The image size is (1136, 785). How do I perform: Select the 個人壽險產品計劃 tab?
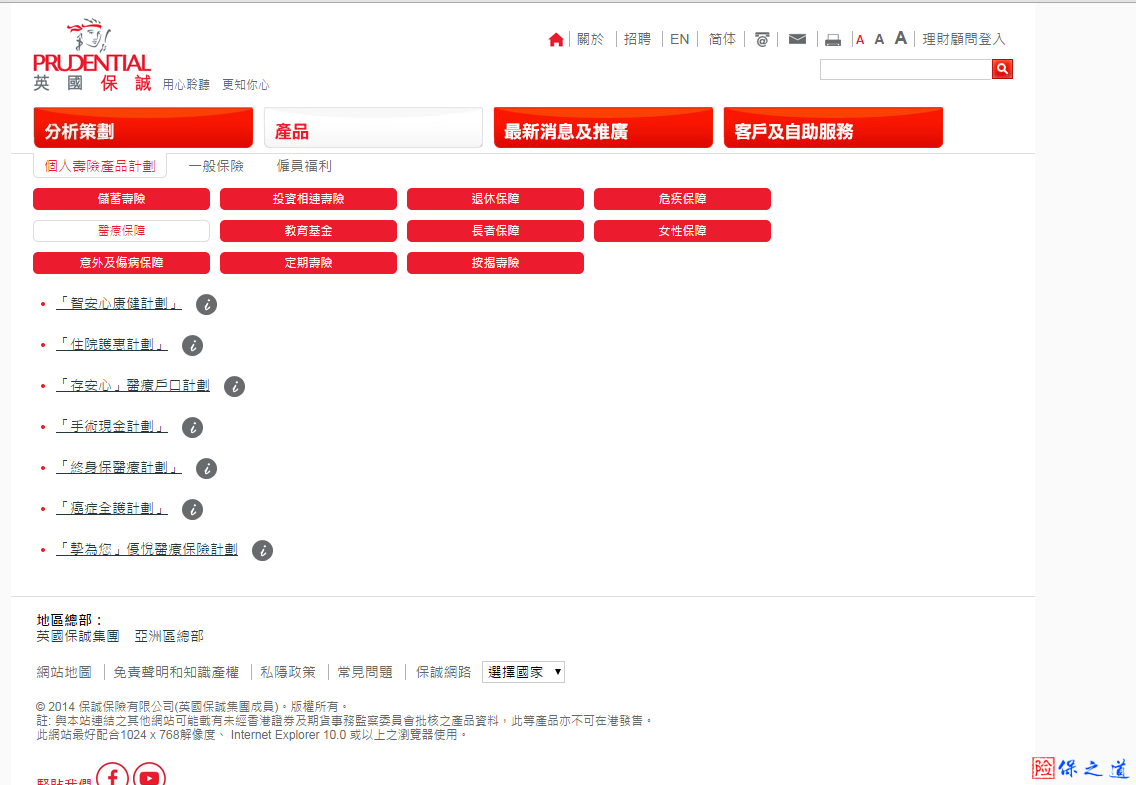tap(100, 166)
